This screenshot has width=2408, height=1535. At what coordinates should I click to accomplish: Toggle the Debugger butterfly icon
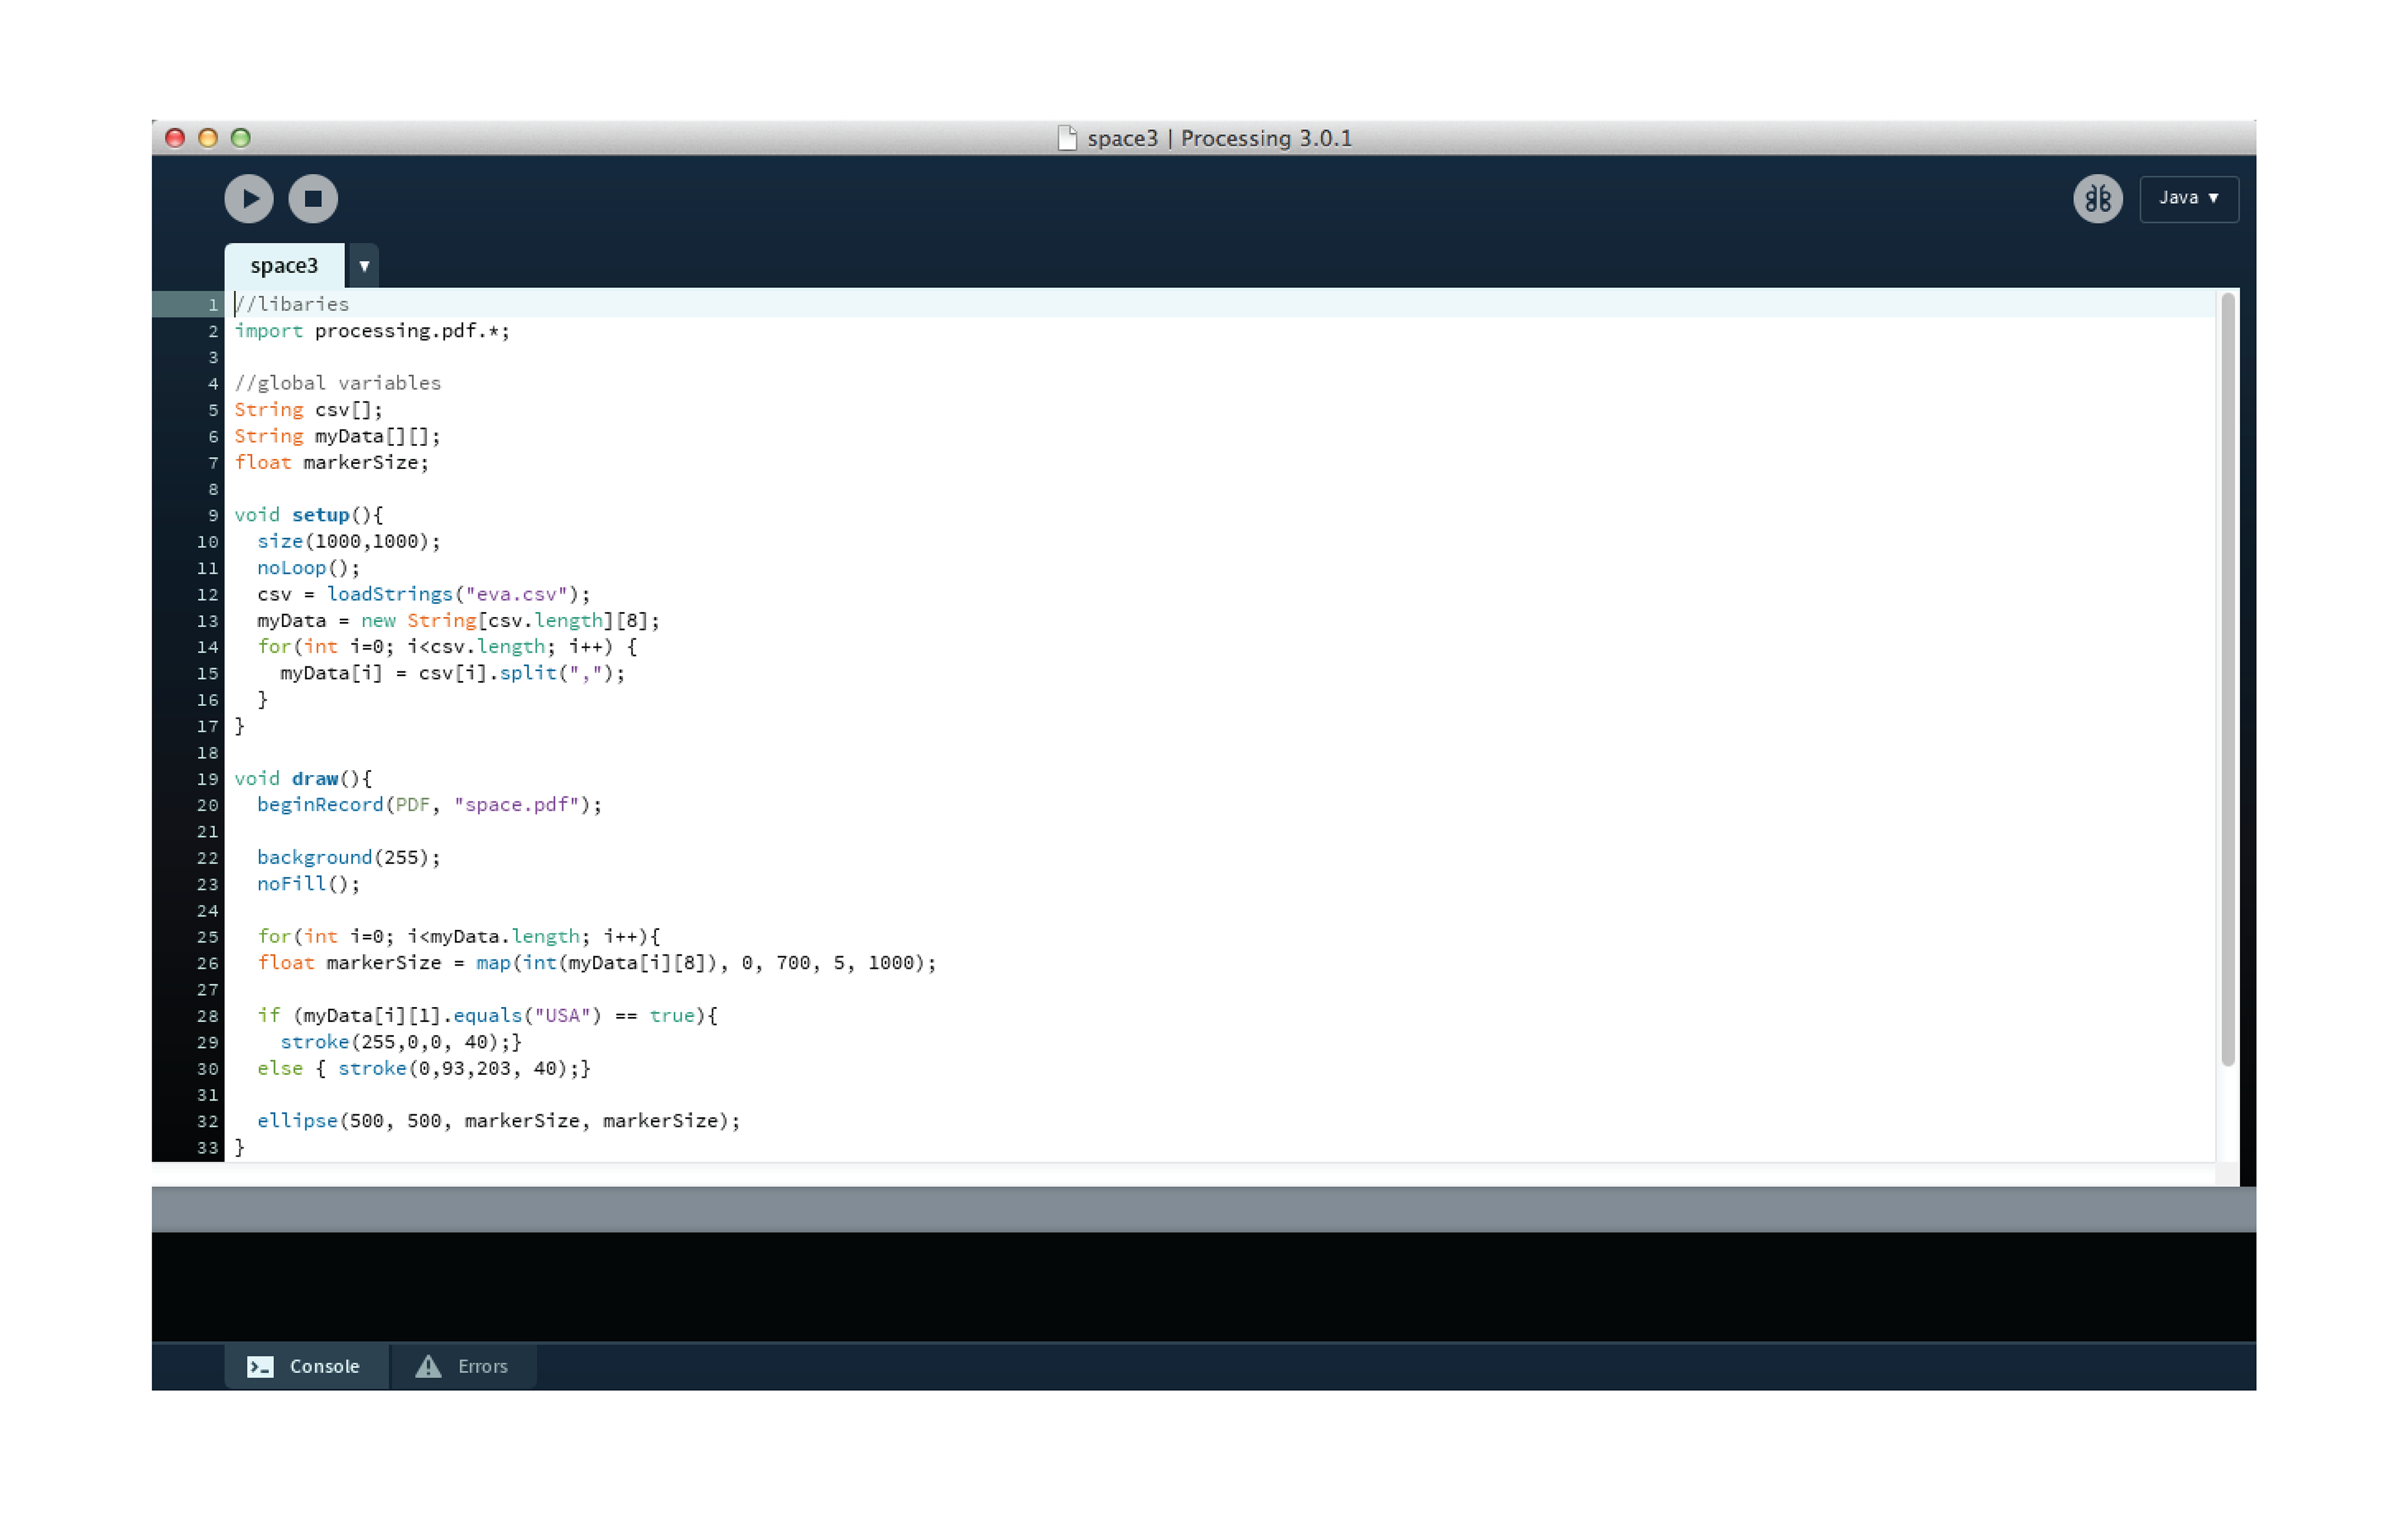[2097, 198]
